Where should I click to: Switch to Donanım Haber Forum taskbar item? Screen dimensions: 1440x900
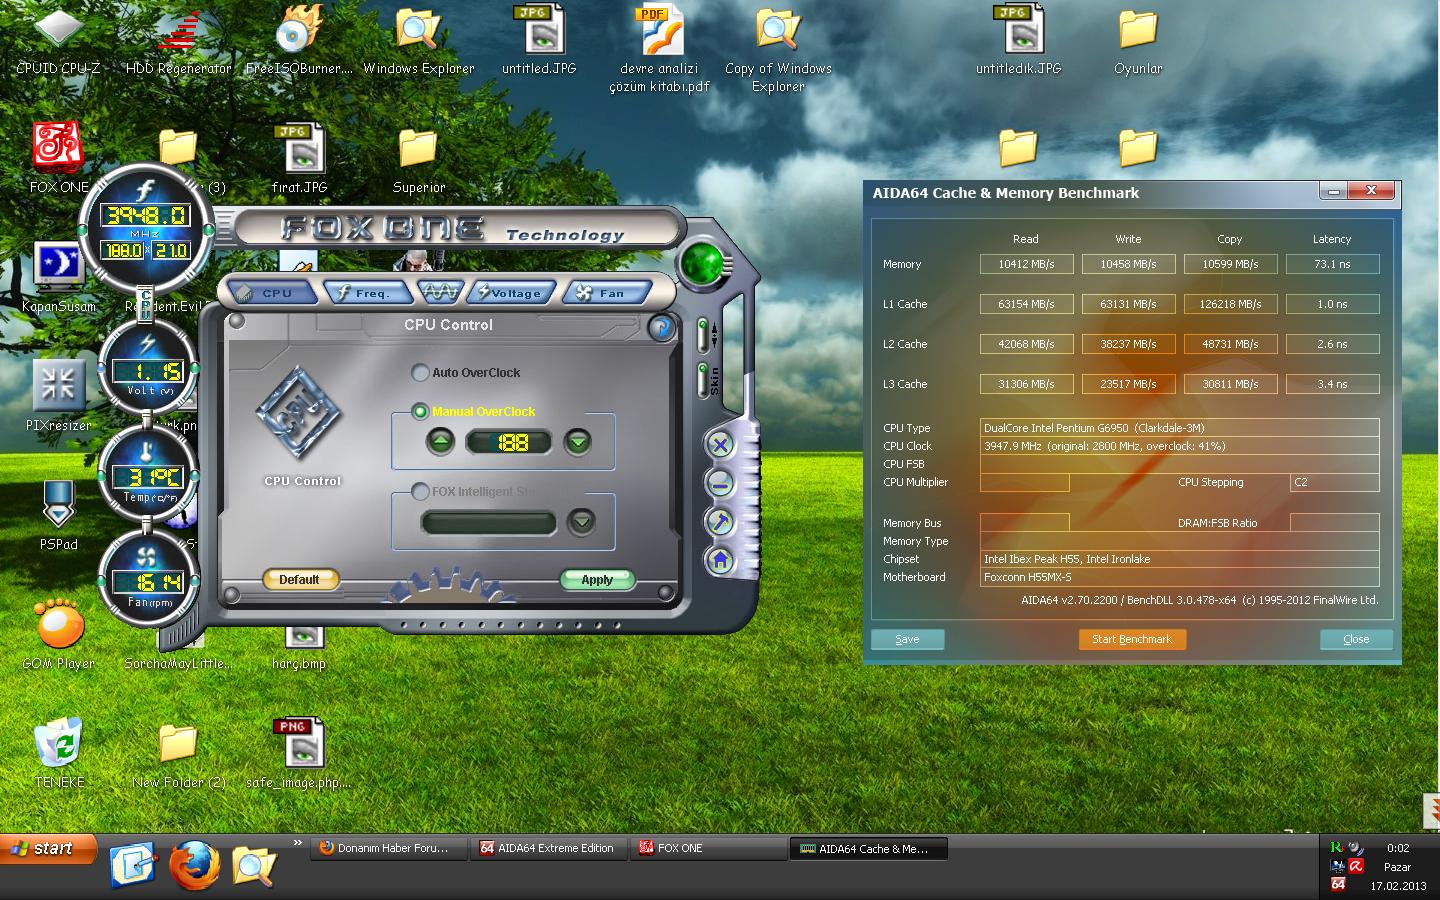tap(388, 848)
